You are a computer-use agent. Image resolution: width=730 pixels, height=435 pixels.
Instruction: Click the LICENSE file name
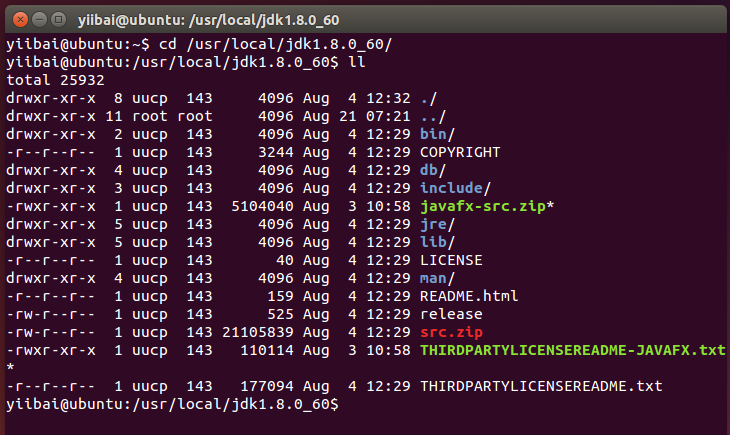[x=451, y=260]
